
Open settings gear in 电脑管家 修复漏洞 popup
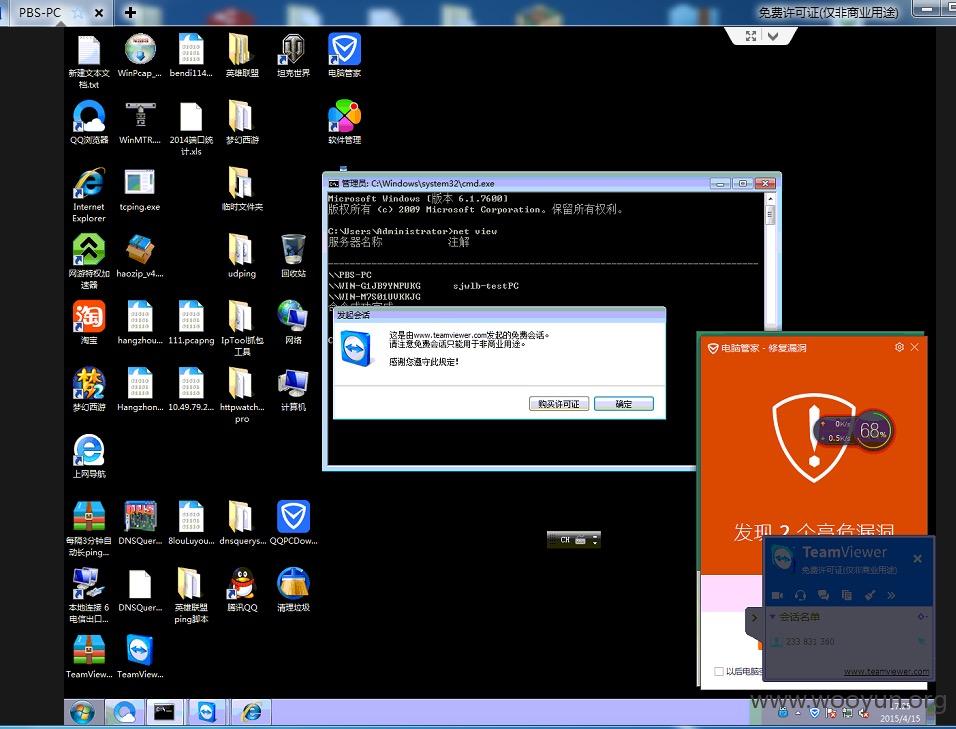pos(899,347)
